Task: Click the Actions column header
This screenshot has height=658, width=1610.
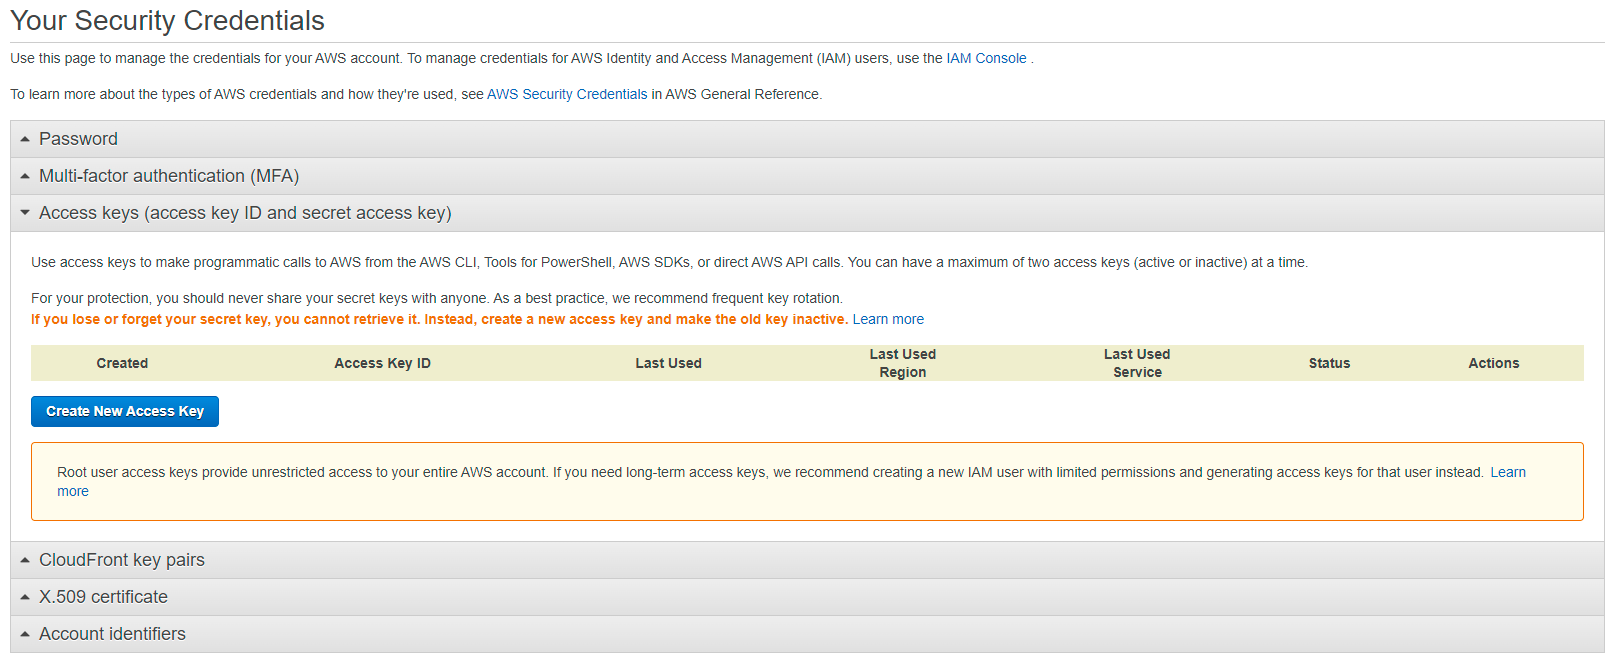Action: tap(1493, 363)
